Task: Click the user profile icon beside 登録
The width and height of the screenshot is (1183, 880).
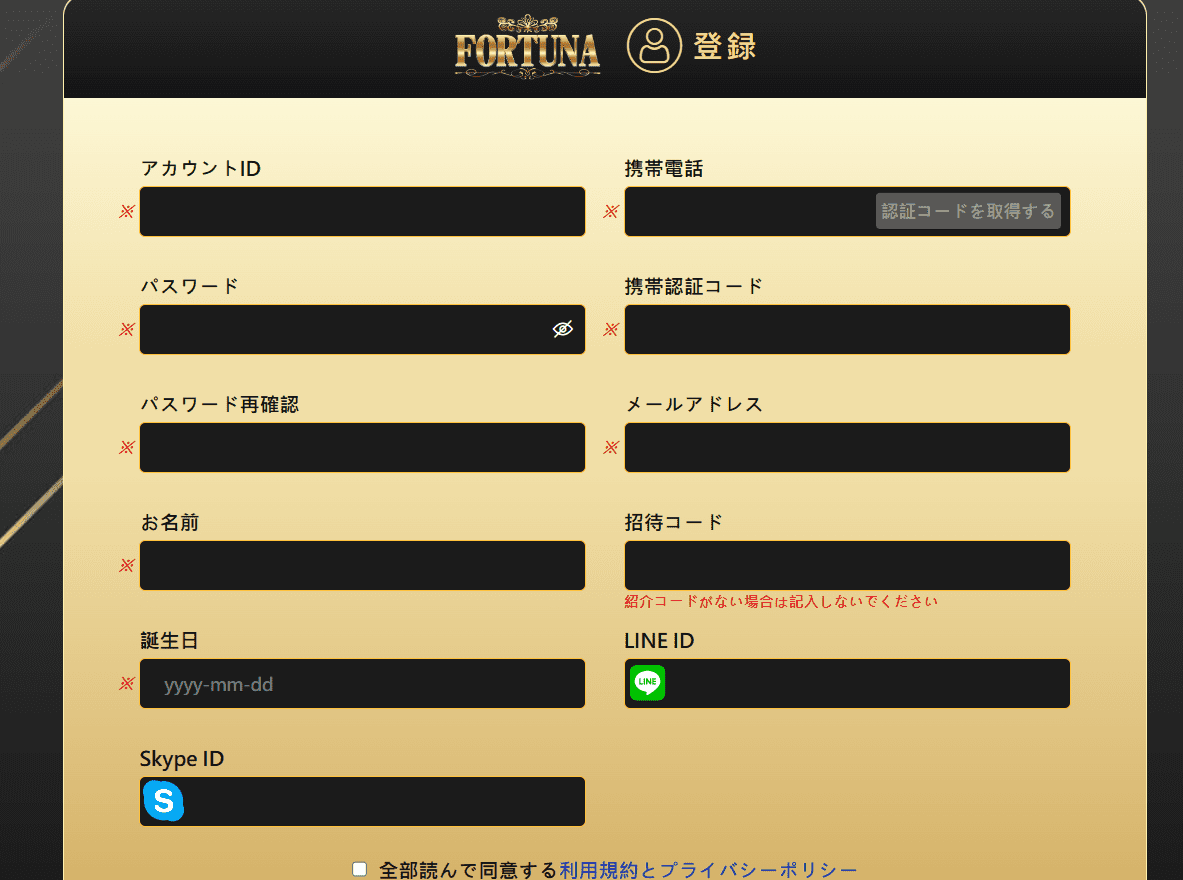Action: click(654, 46)
